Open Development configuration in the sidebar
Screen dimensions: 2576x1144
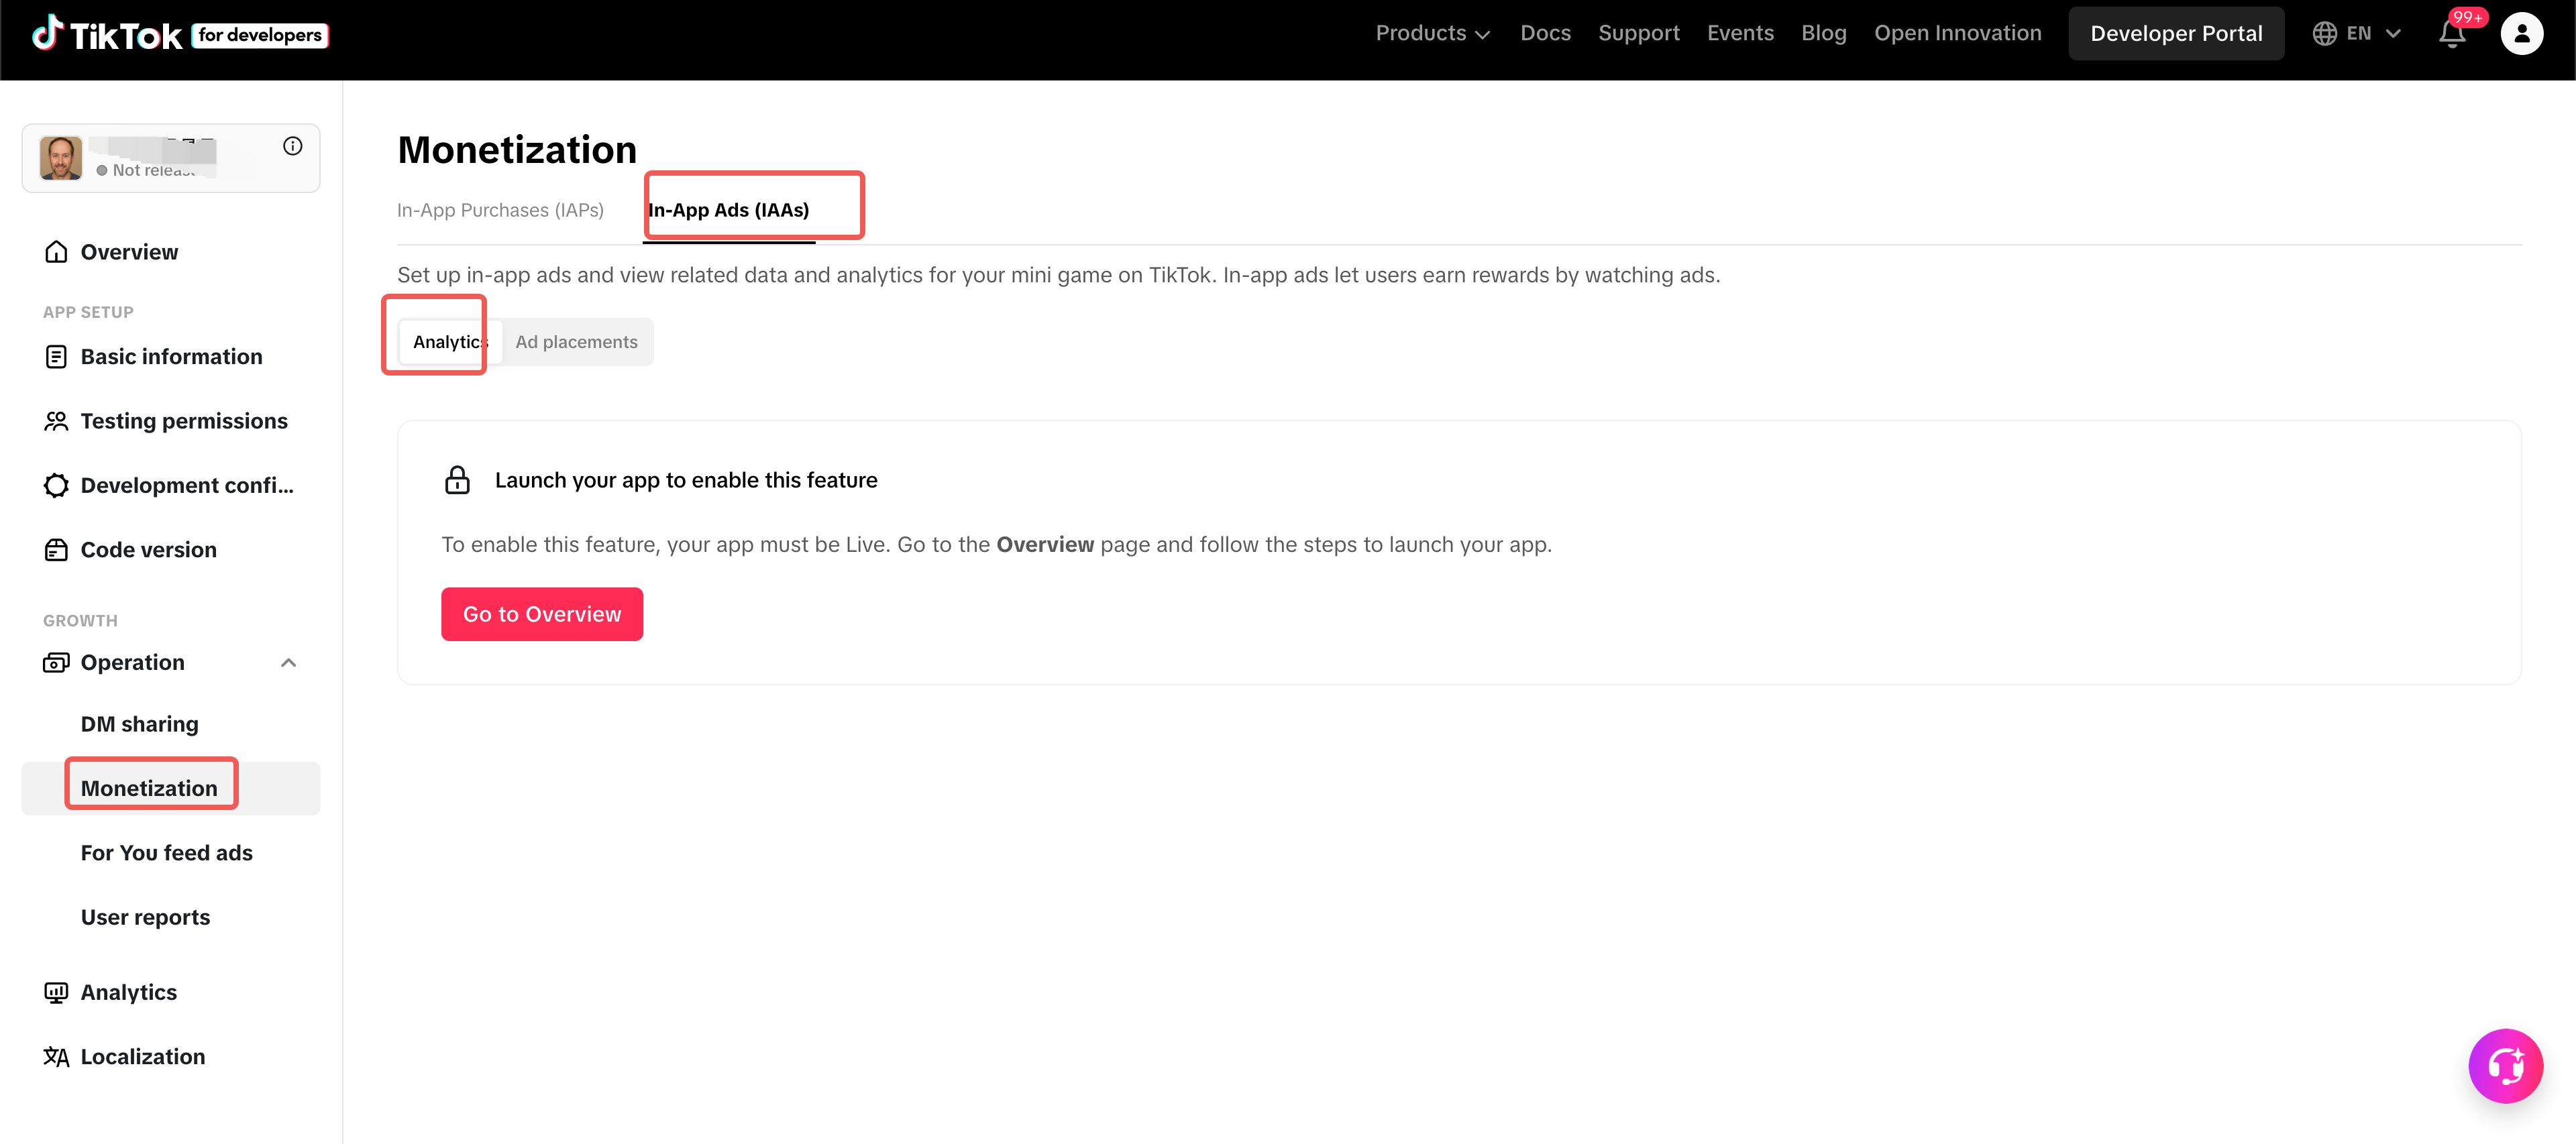pyautogui.click(x=187, y=485)
